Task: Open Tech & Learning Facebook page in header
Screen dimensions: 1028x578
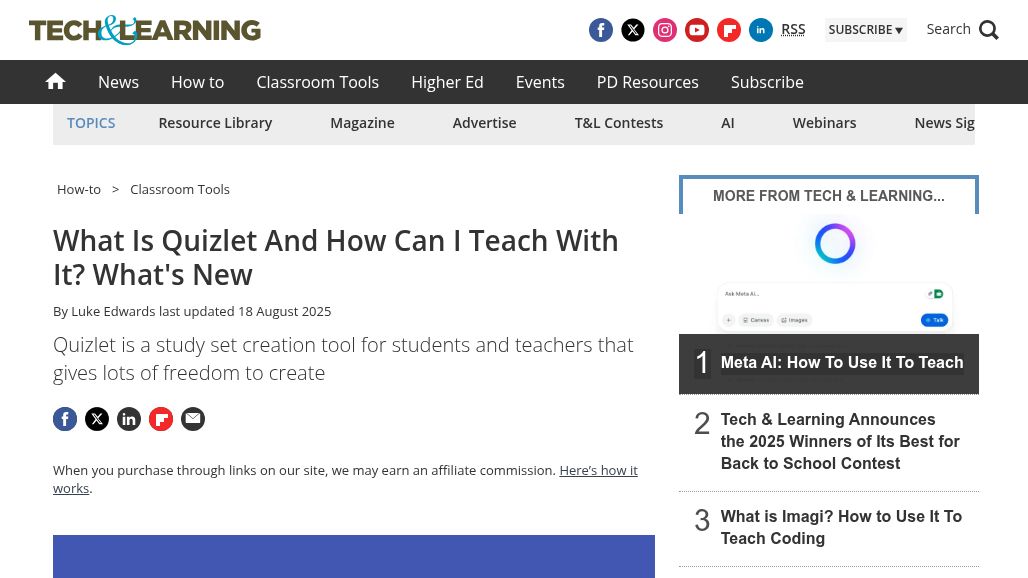Action: (x=601, y=30)
